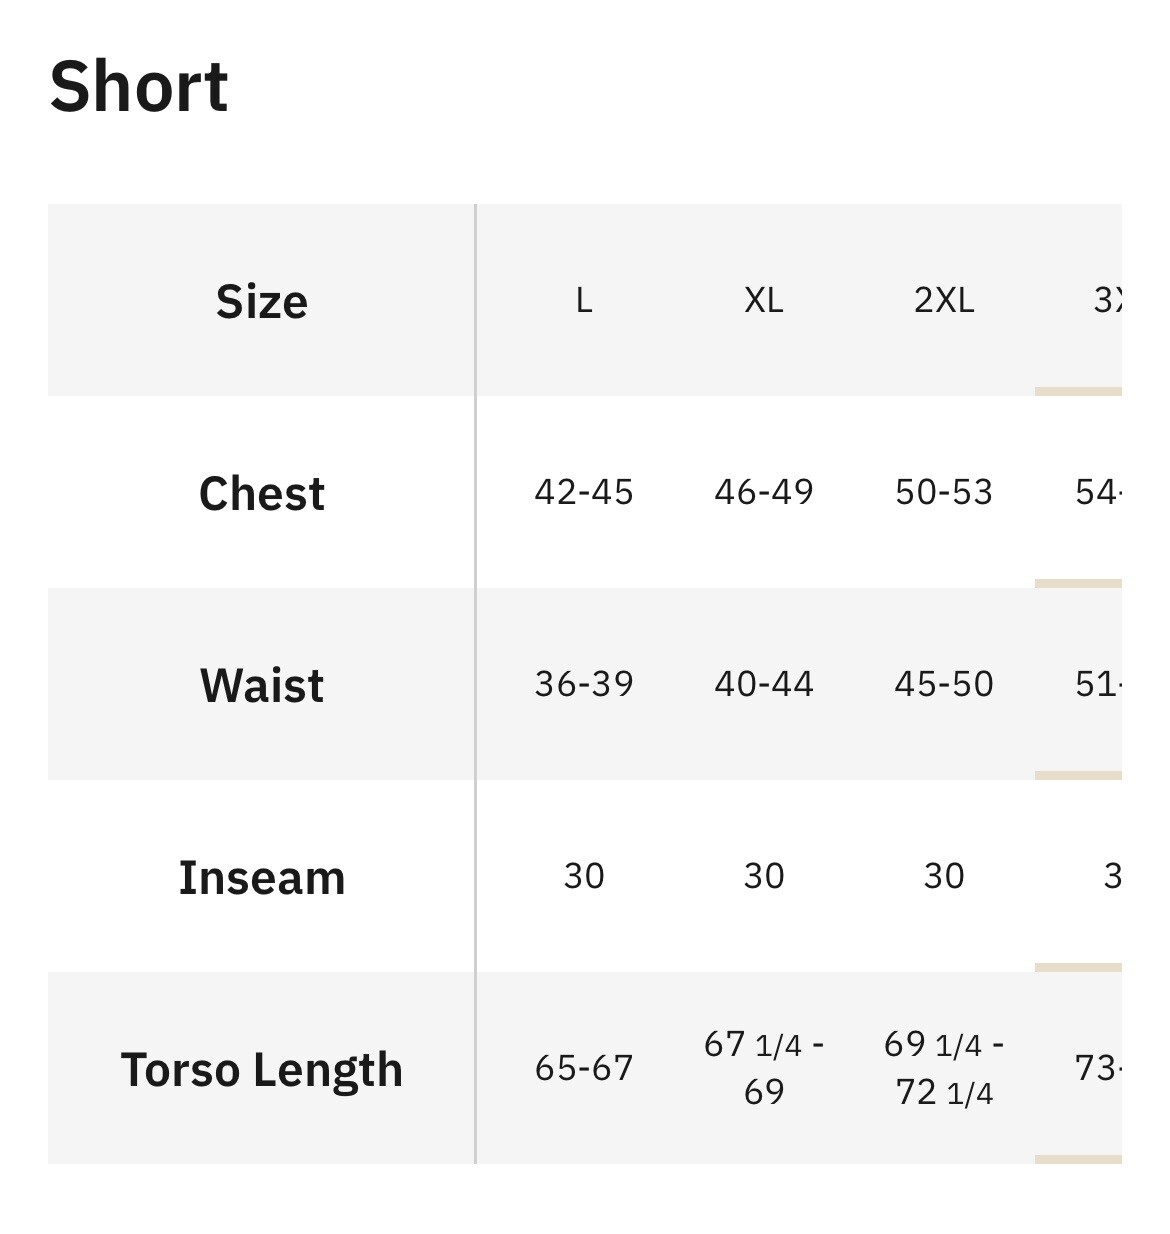
Task: Click the L size column header
Action: (x=584, y=300)
